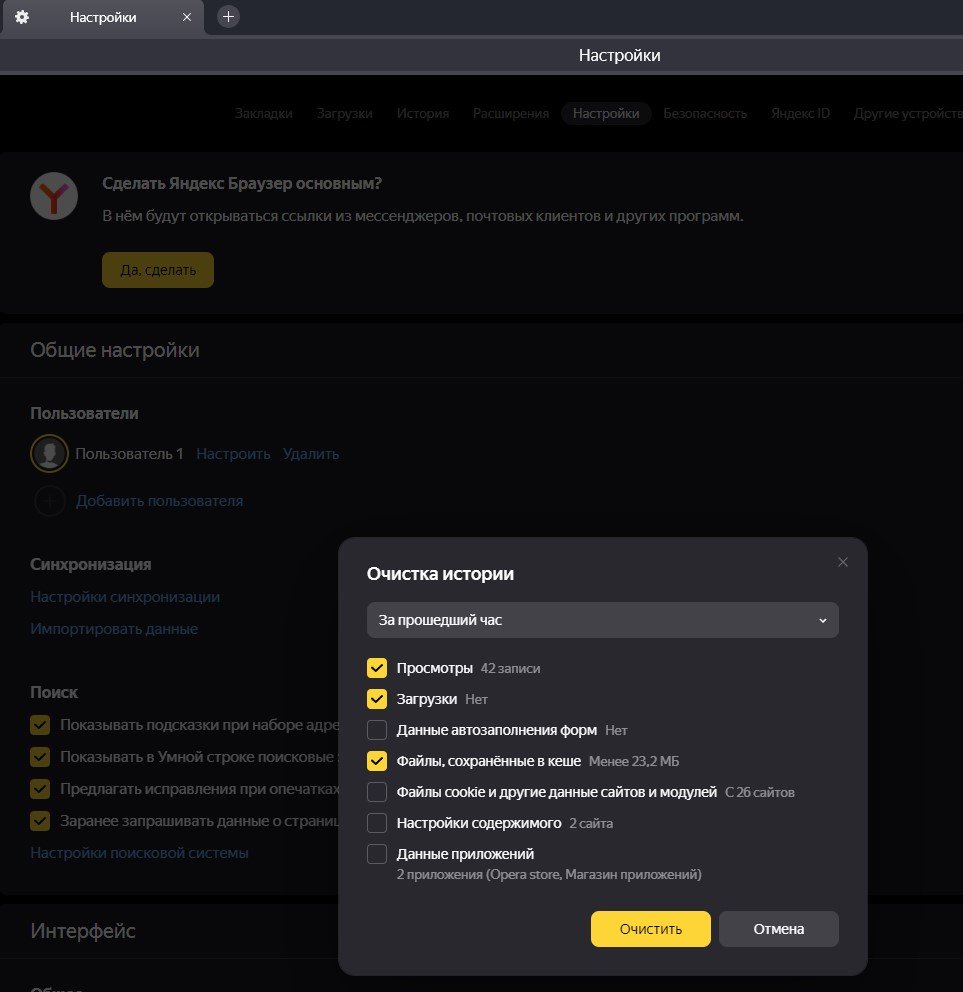Click the Импортировать данные link
Viewport: 963px width, 992px height.
(114, 629)
